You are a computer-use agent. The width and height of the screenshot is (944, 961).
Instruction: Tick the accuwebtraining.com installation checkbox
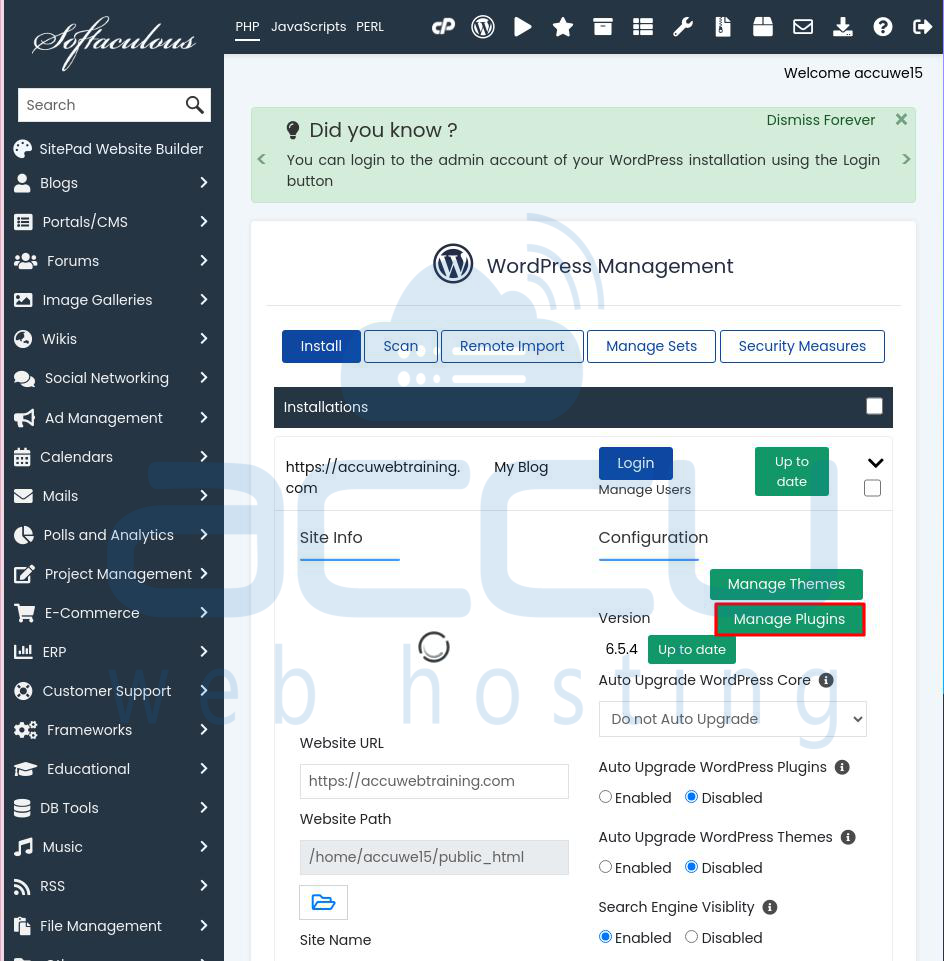coord(872,488)
